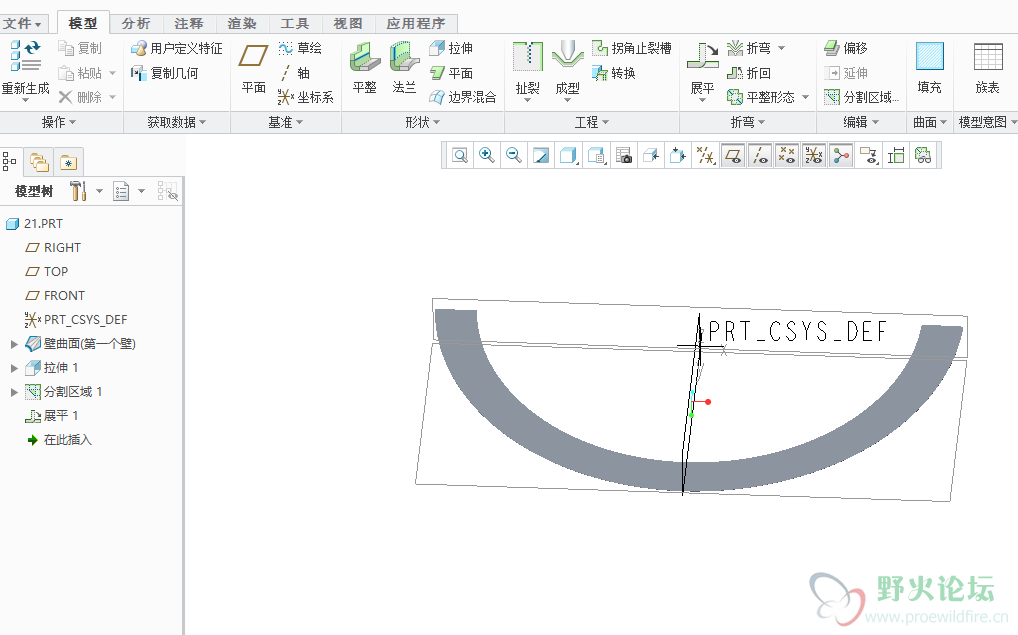Expand the 分割区域 1 tree node
The image size is (1018, 635).
click(x=14, y=392)
